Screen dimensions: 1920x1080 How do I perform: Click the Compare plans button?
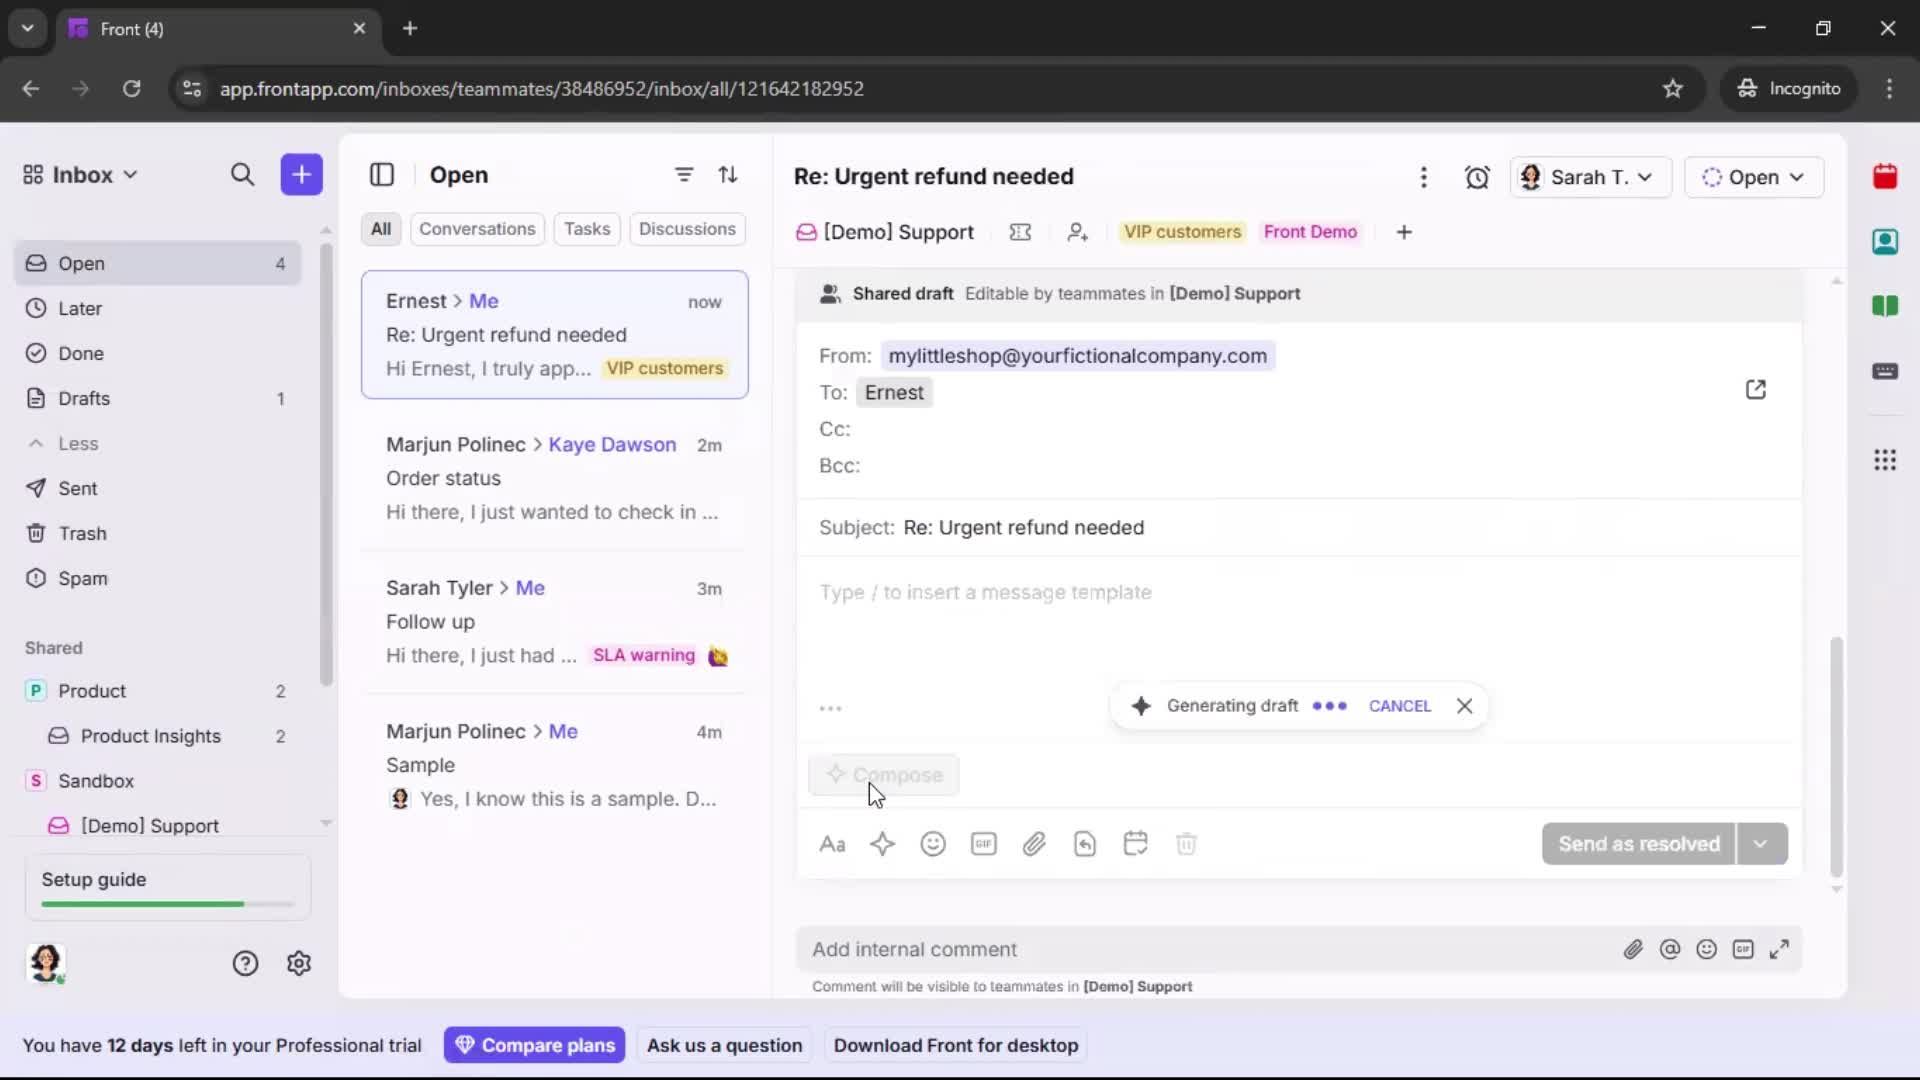(x=535, y=1045)
